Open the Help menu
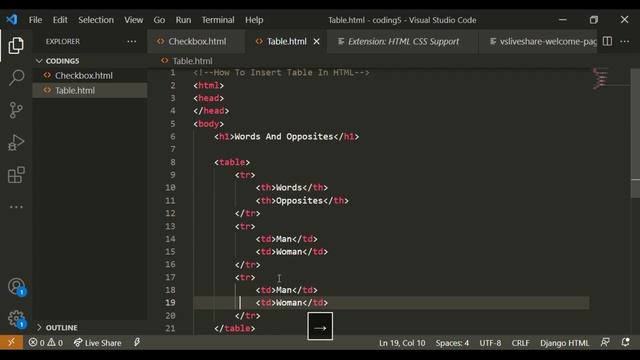 pos(254,20)
